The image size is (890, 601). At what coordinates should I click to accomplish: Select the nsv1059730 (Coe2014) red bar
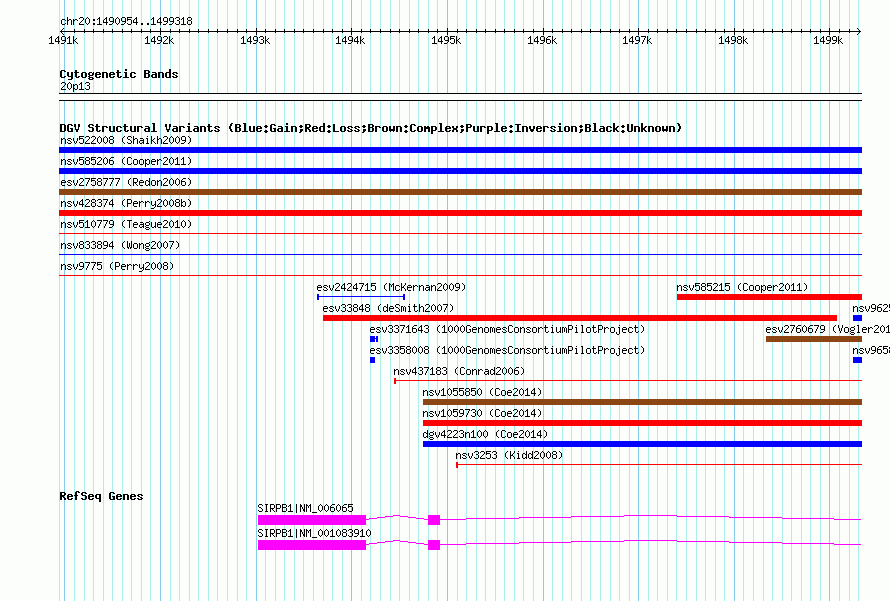643,423
